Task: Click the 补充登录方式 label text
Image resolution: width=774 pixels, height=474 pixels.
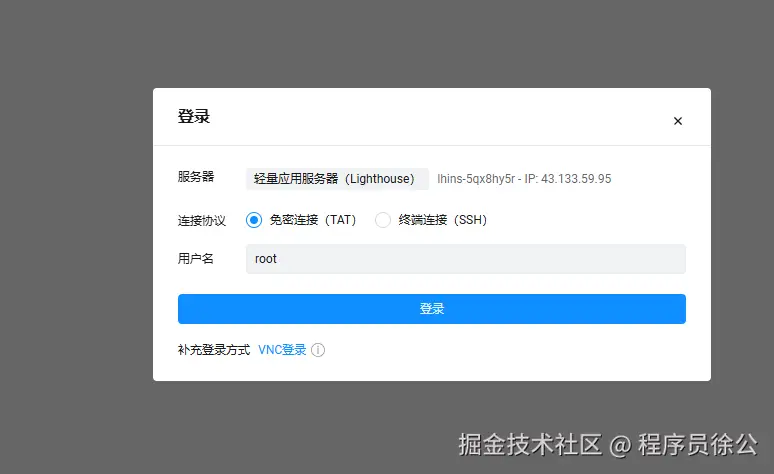Action: 214,350
